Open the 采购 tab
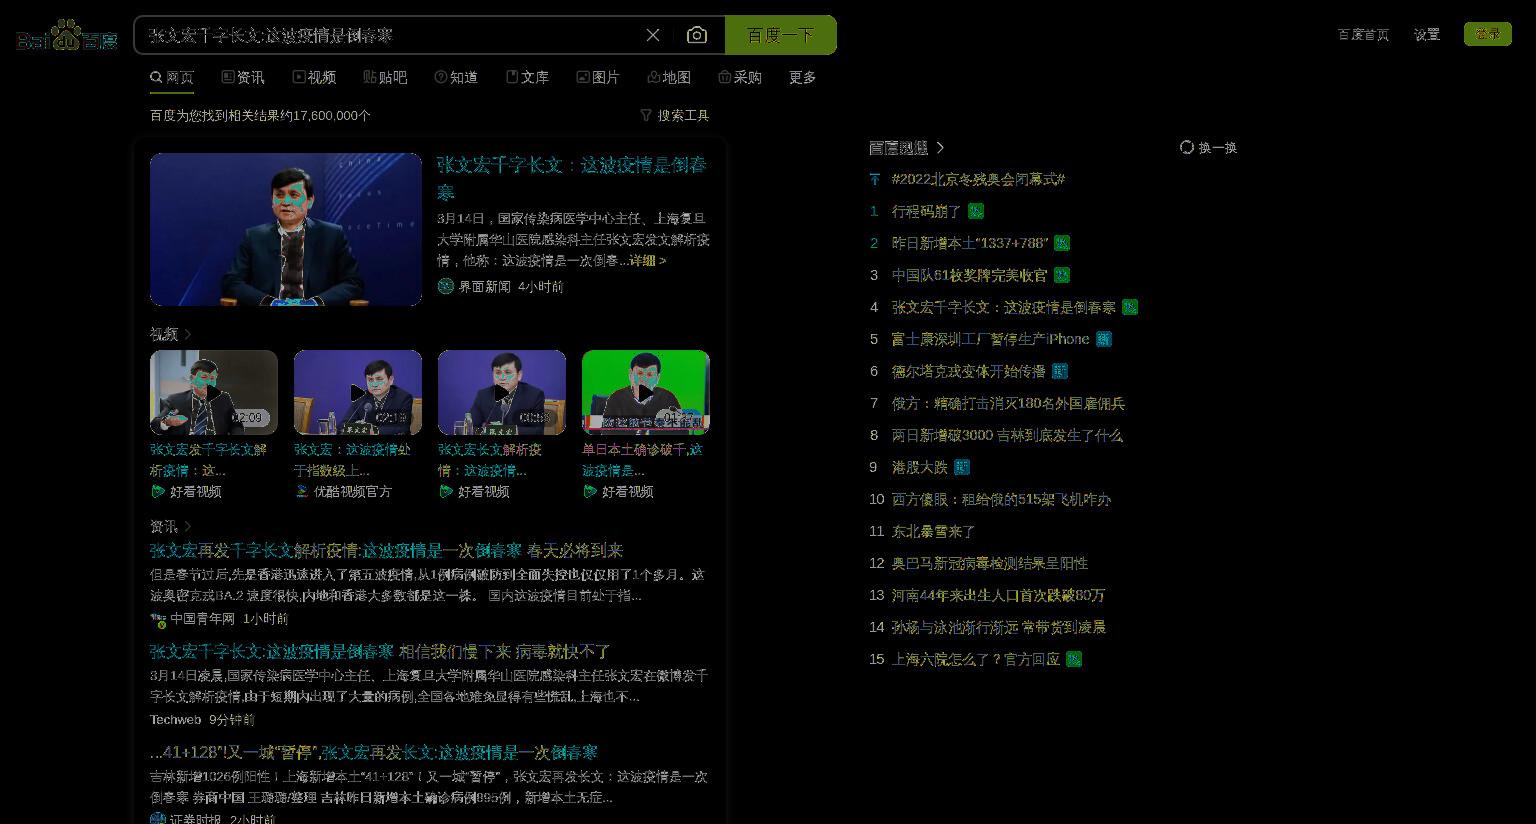 click(740, 77)
